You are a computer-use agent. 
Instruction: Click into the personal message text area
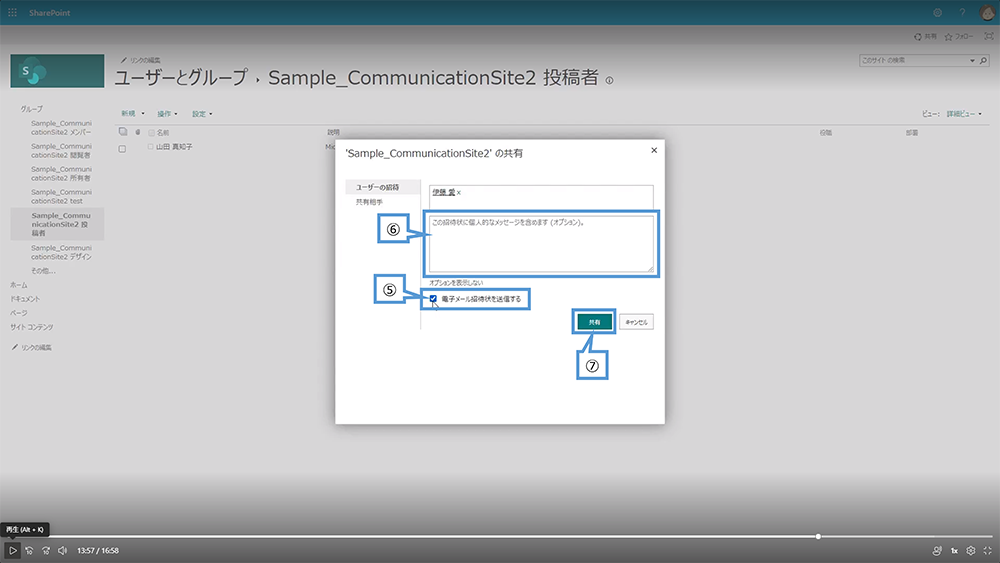[x=541, y=244]
